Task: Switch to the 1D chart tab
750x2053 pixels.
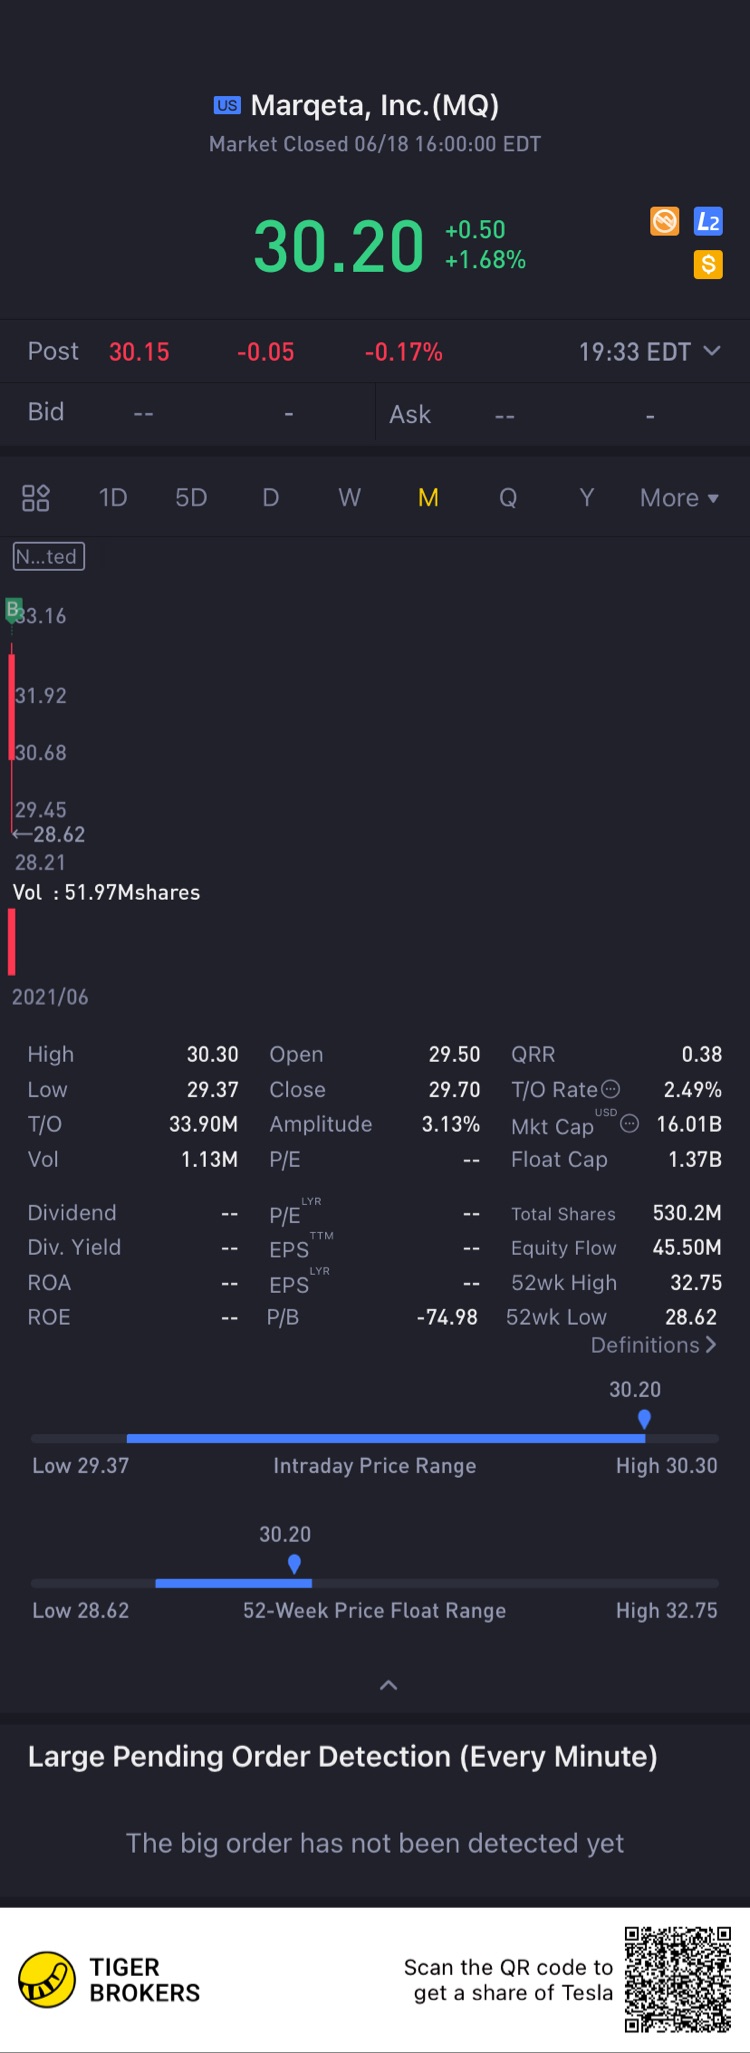Action: click(x=113, y=498)
